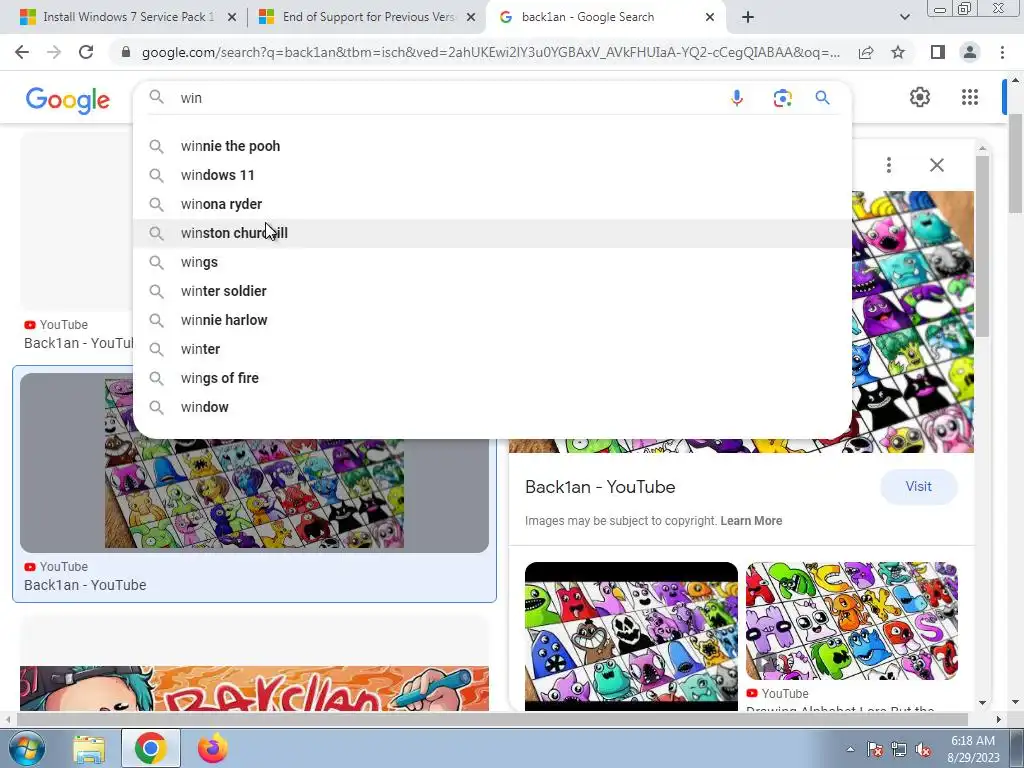This screenshot has height=768, width=1024.
Task: Open the muted volume tray icon
Action: [923, 750]
